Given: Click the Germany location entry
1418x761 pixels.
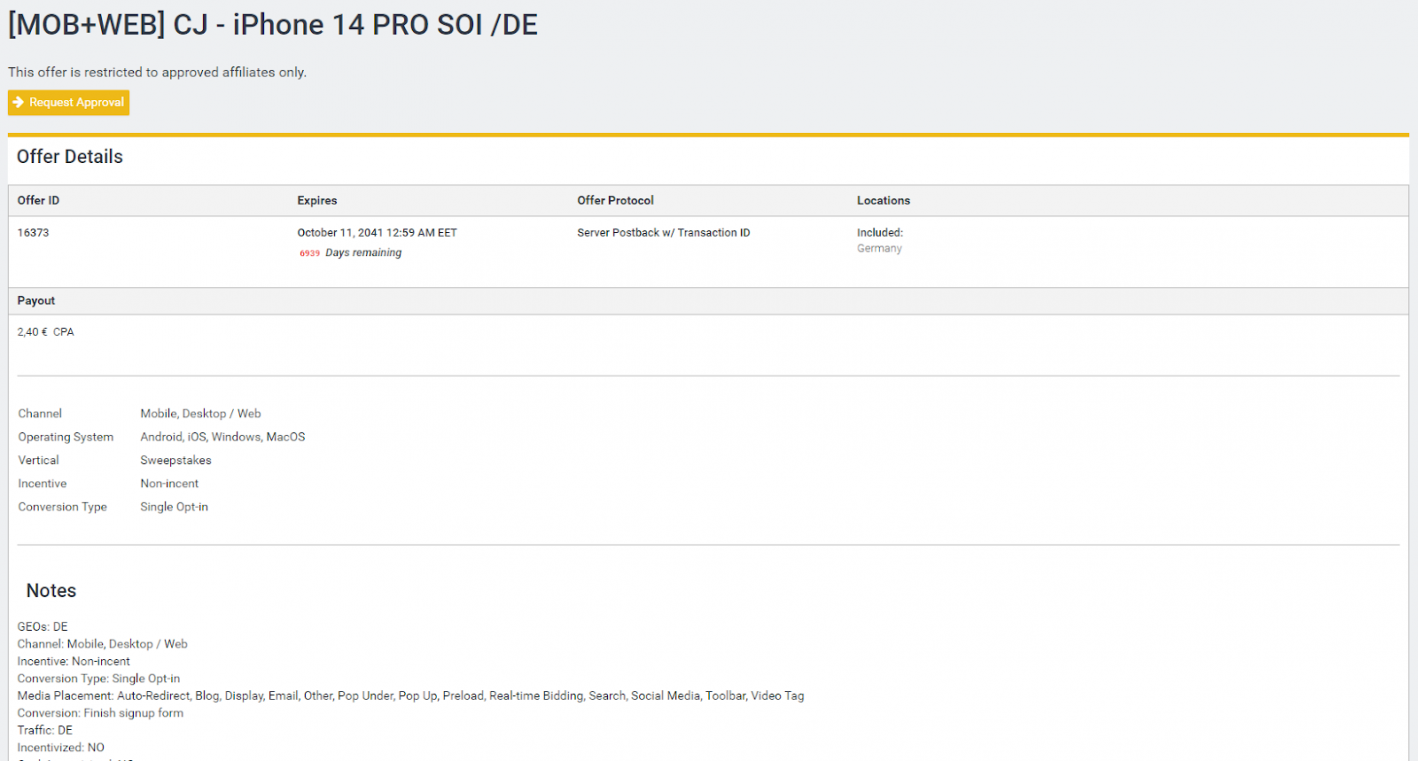Looking at the screenshot, I should pyautogui.click(x=879, y=249).
